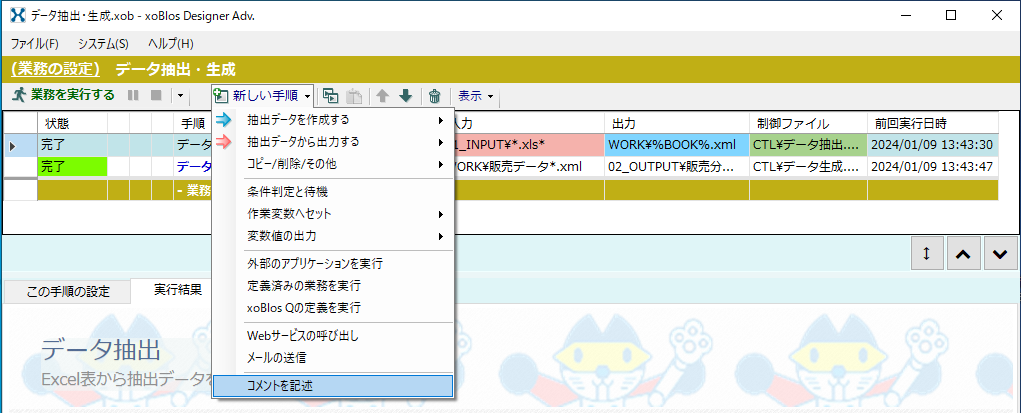Select メールの送信 menu entry
The image size is (1021, 413).
pos(333,357)
